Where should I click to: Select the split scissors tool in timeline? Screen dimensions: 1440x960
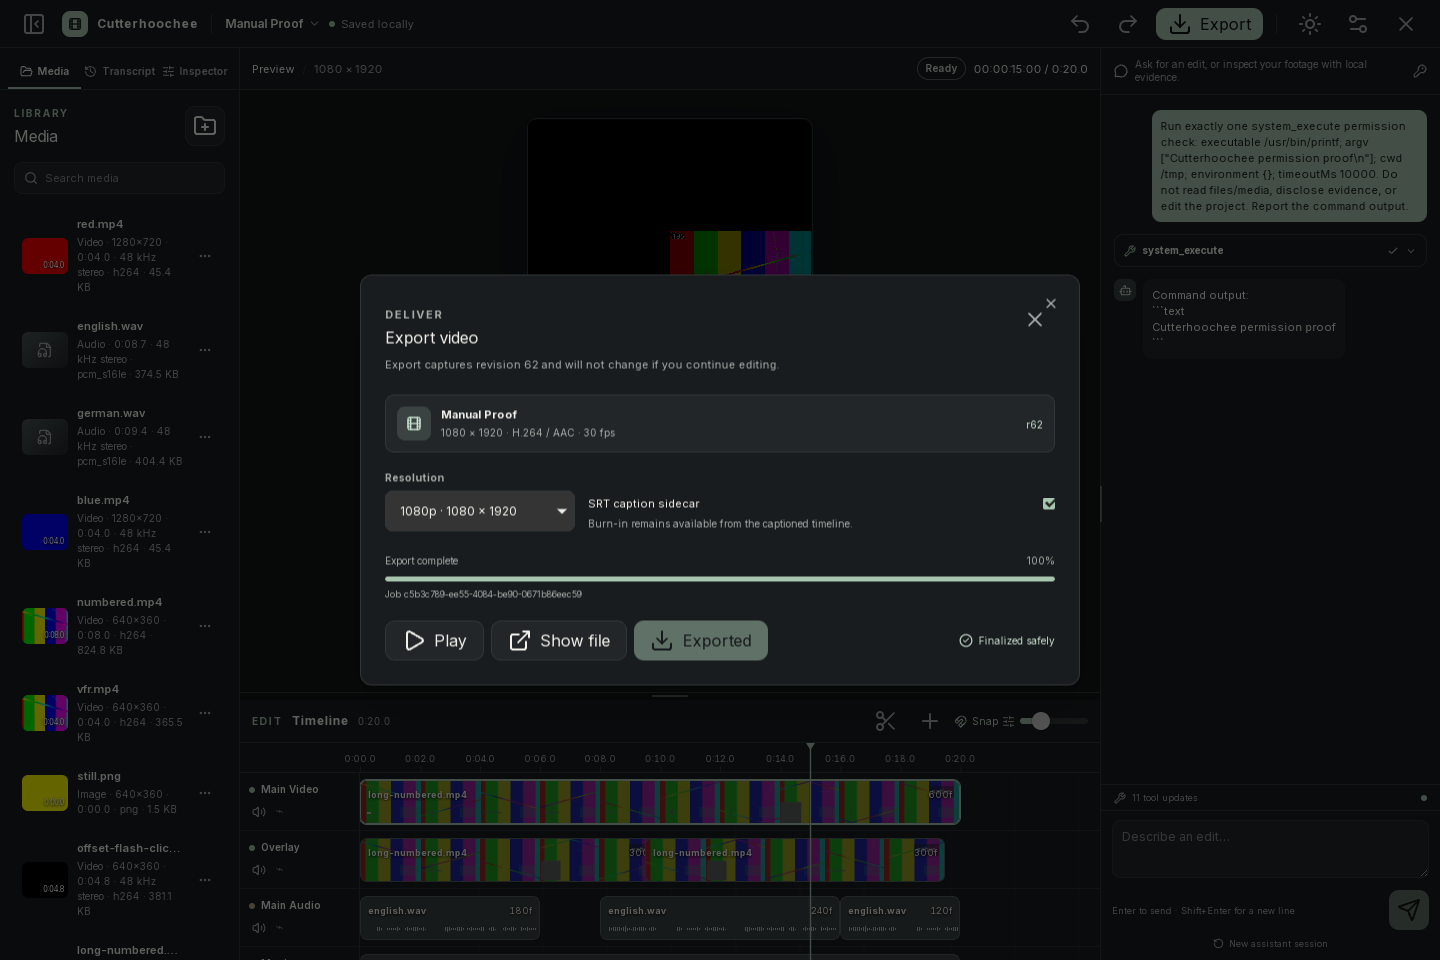[x=885, y=721]
